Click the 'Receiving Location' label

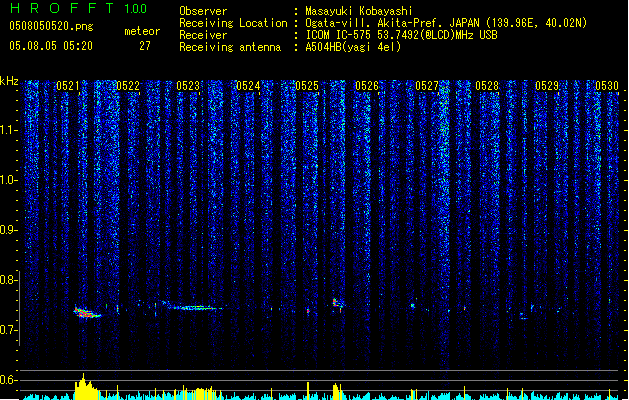click(233, 23)
